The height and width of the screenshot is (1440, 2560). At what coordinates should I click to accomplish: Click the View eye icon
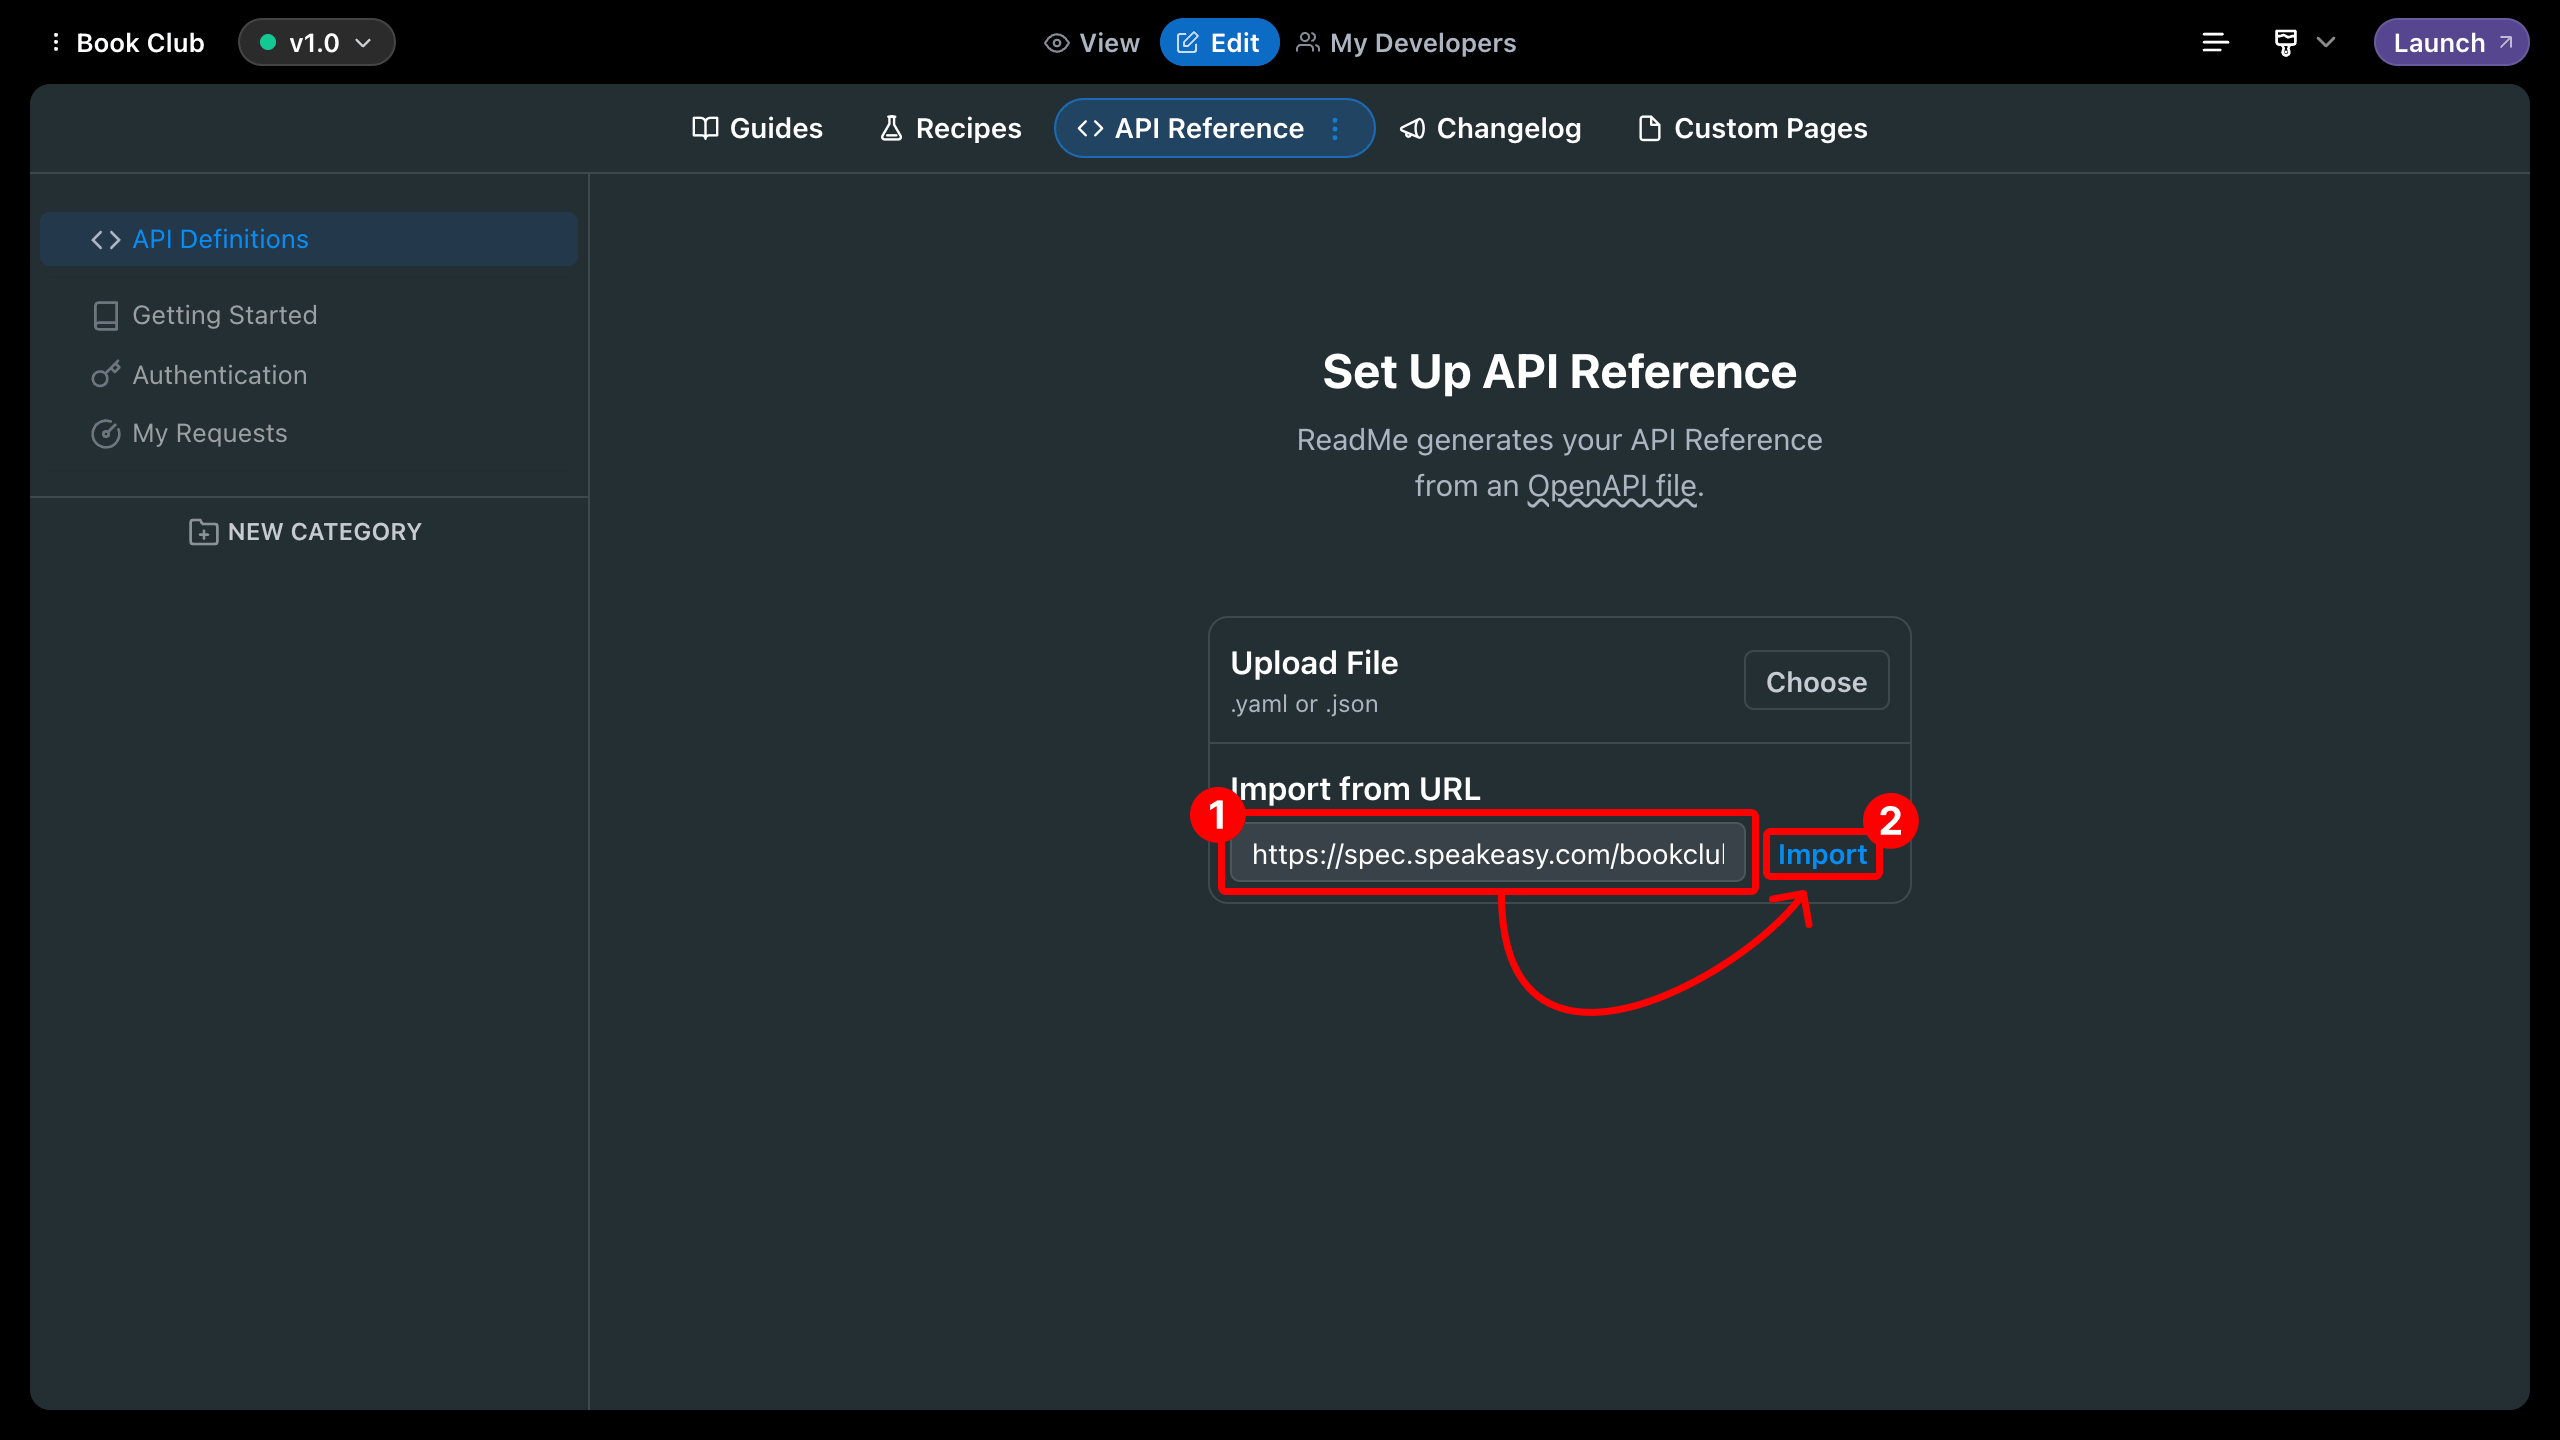[1056, 42]
